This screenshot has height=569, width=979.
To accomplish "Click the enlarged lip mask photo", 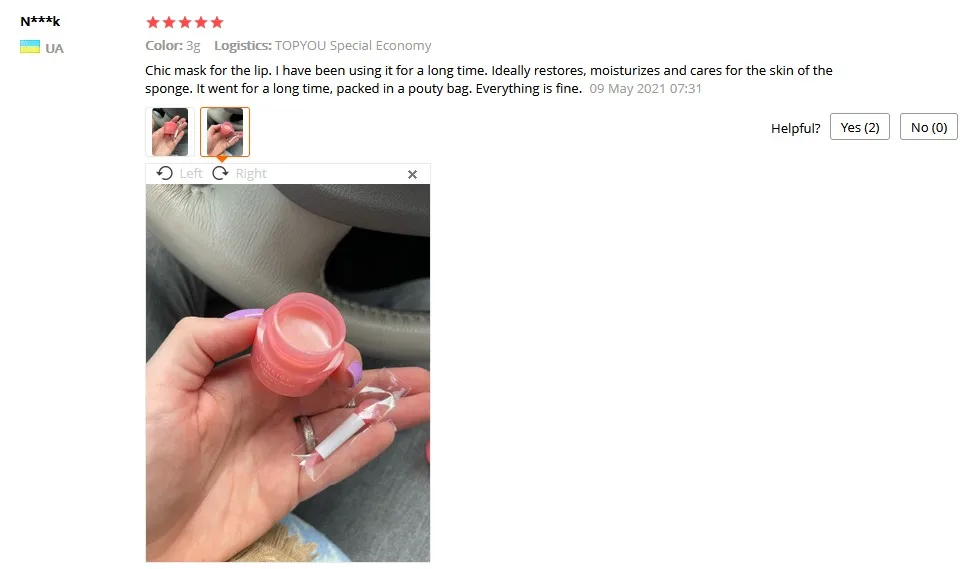I will 288,373.
